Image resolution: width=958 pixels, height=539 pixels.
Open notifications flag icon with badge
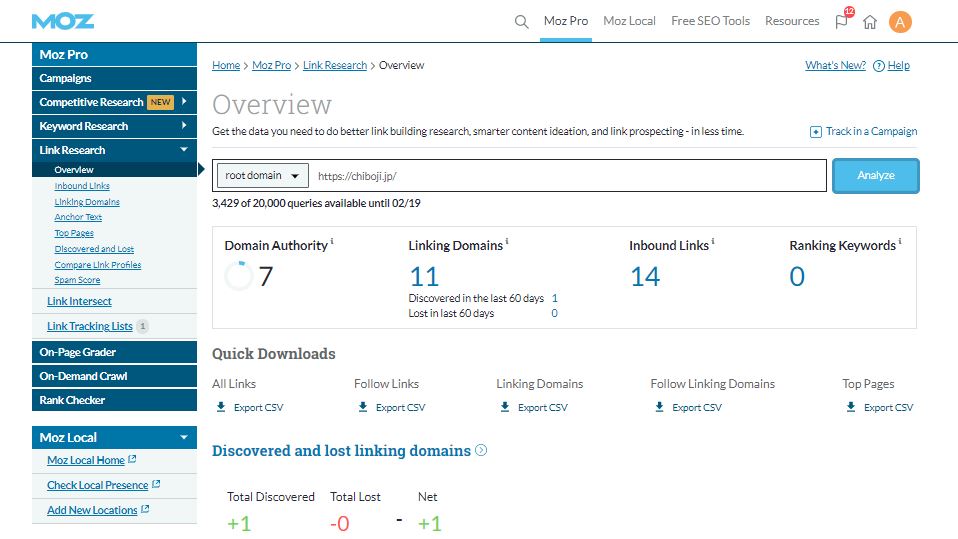pos(843,20)
